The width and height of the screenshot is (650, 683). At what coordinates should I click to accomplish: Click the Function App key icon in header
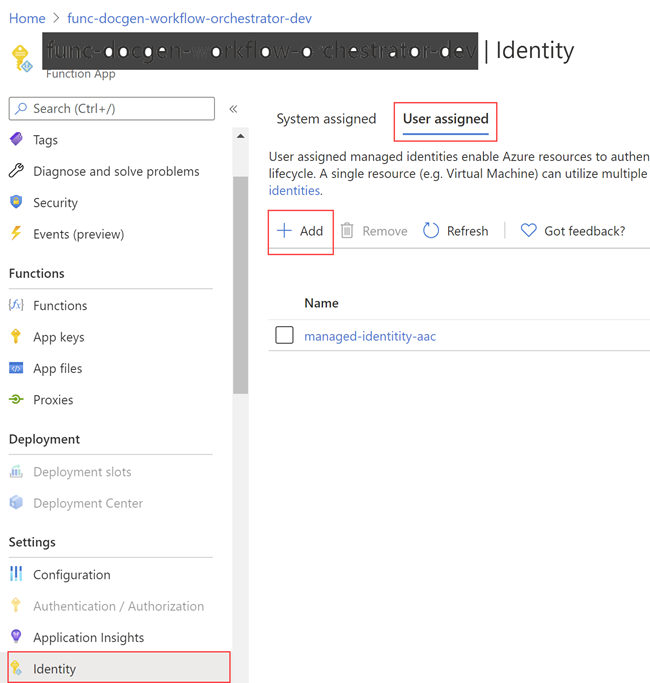point(22,59)
